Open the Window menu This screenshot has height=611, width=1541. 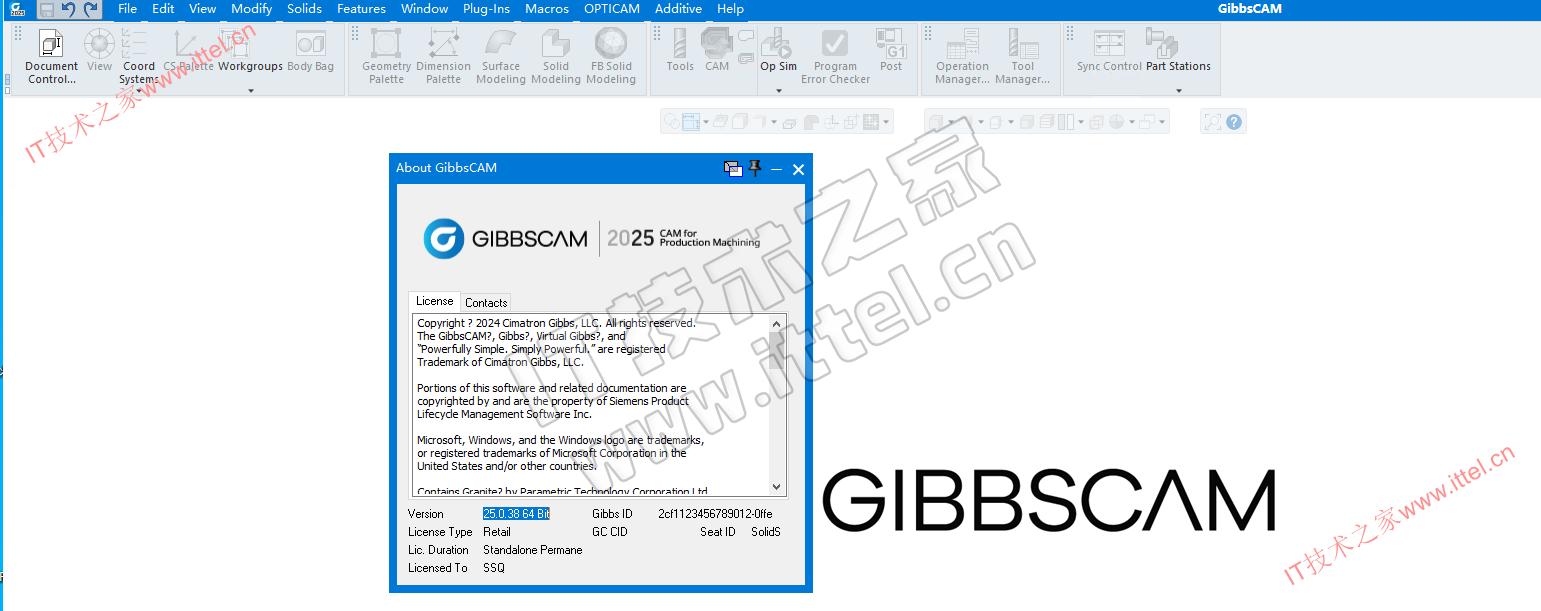click(424, 9)
